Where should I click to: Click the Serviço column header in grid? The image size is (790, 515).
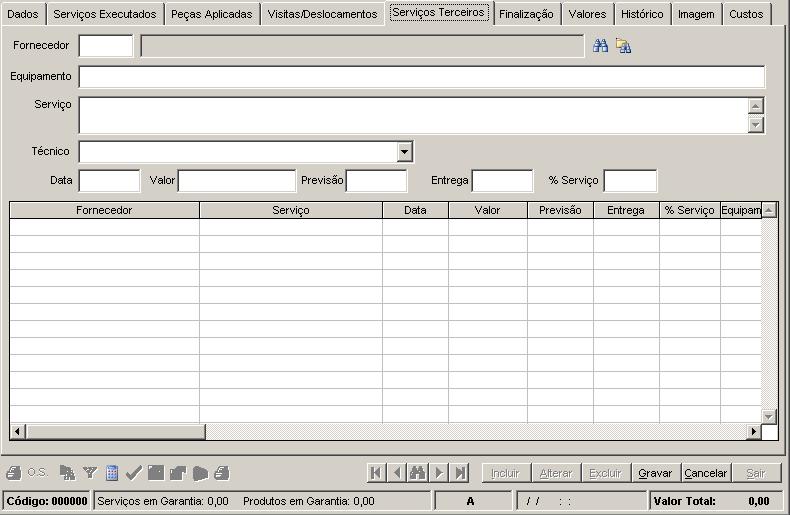[291, 210]
